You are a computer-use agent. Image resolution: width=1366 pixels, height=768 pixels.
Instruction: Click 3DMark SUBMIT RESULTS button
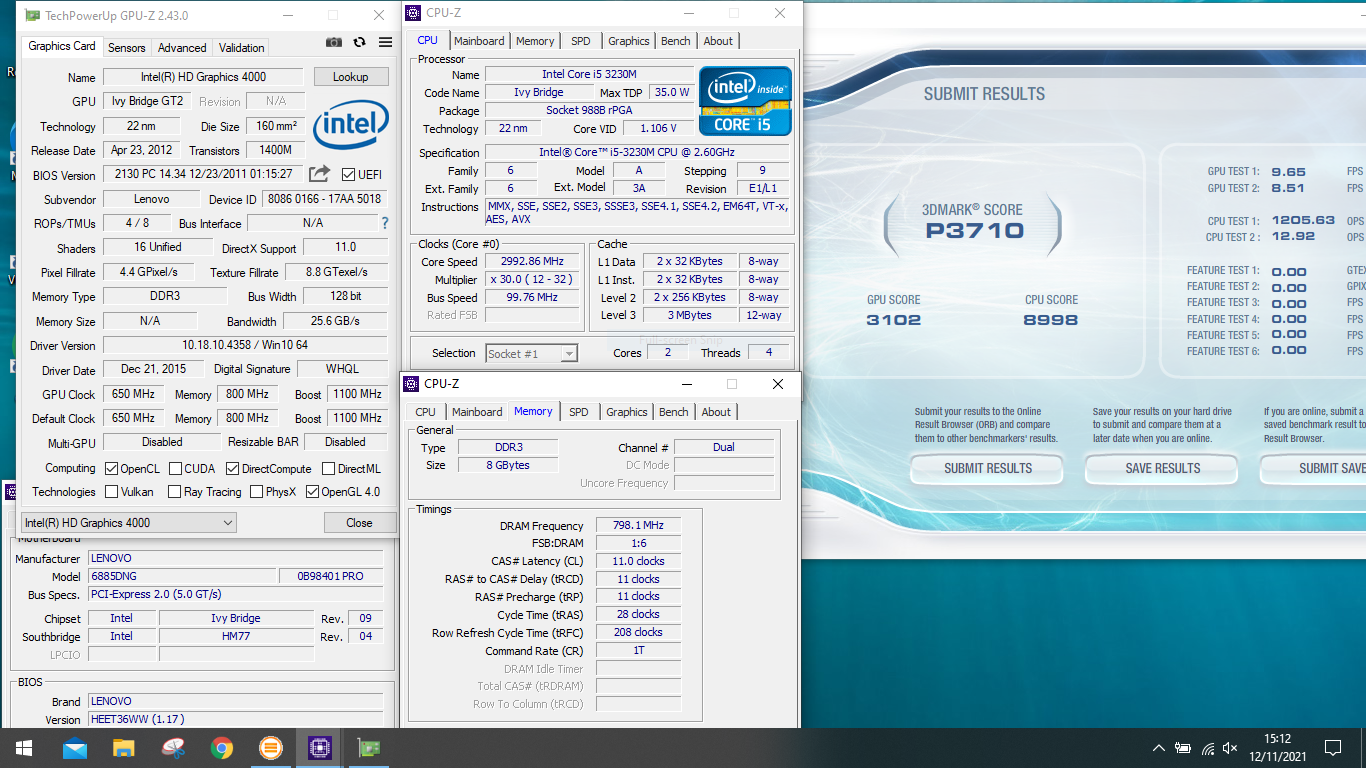[988, 469]
